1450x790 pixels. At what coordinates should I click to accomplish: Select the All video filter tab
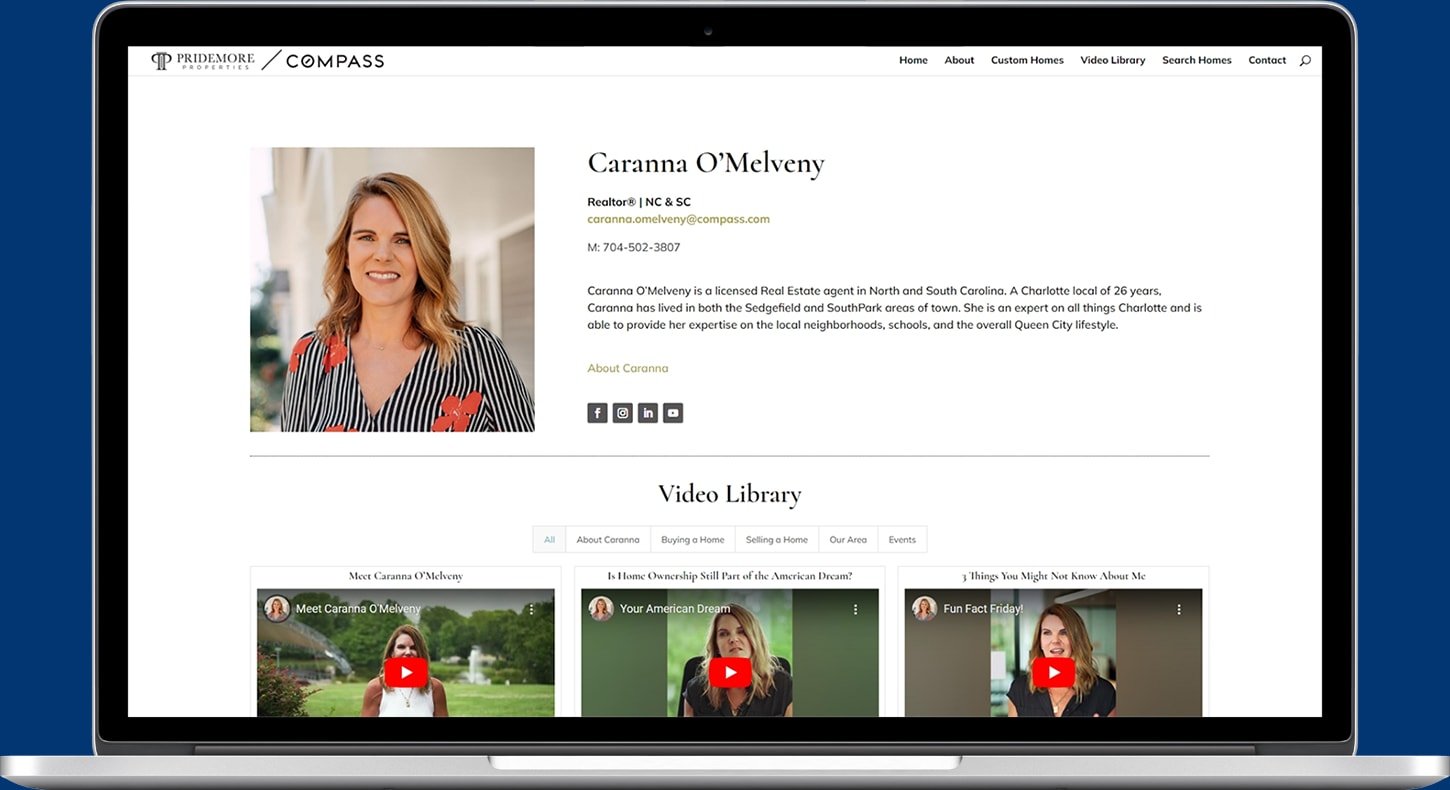pos(549,540)
